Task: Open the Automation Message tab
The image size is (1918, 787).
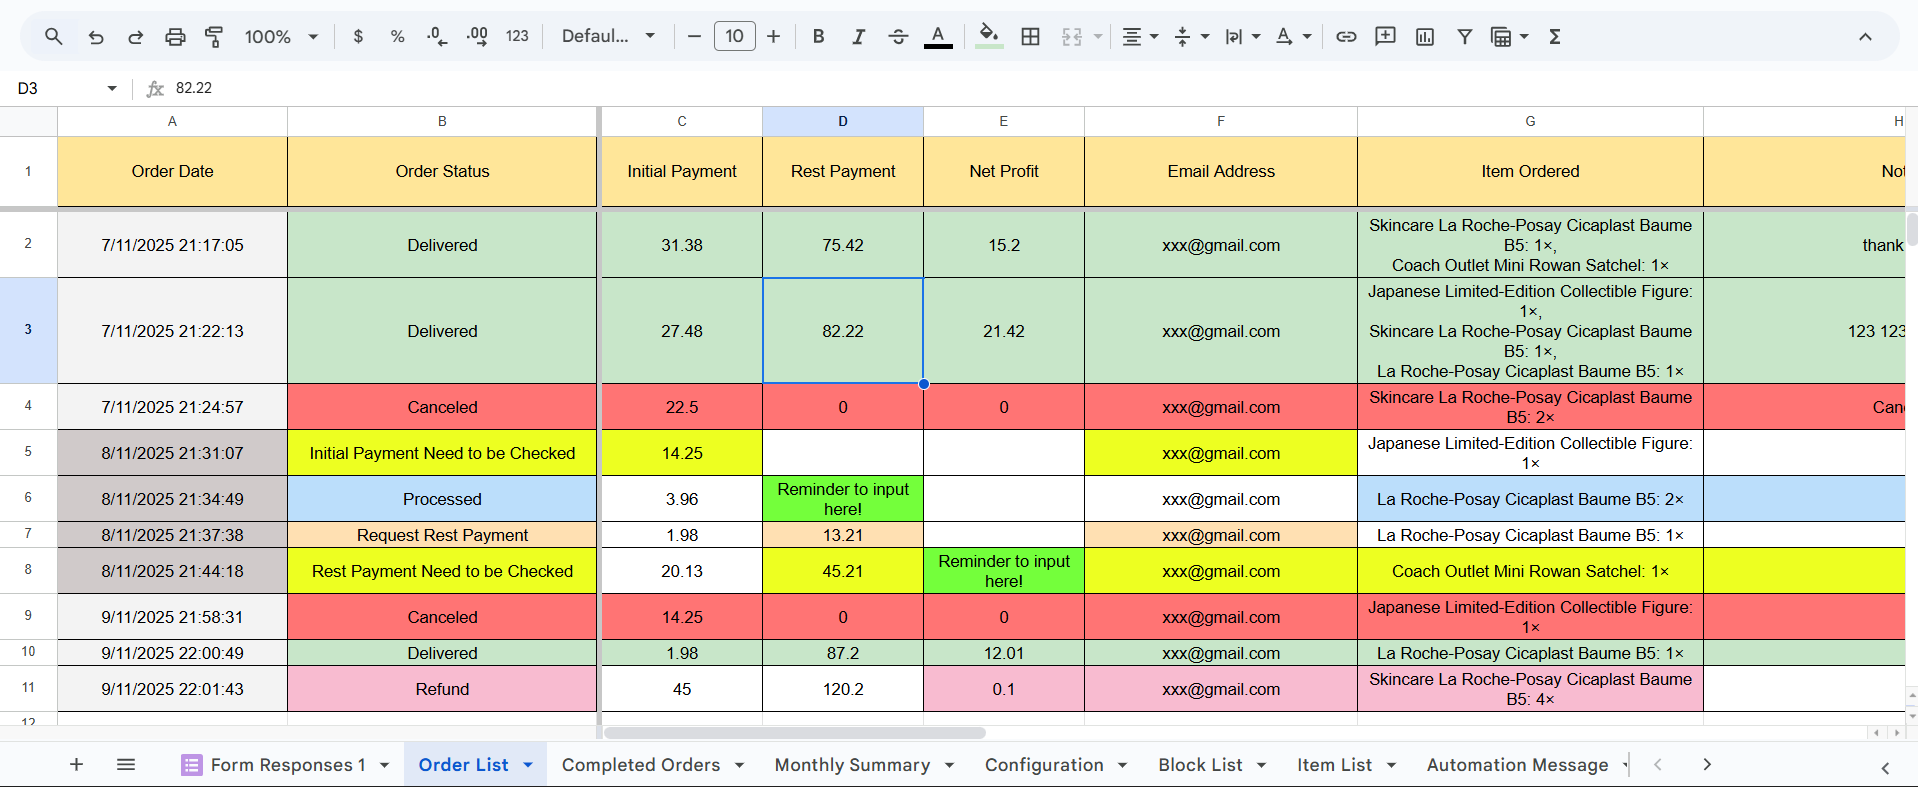Action: tap(1517, 765)
